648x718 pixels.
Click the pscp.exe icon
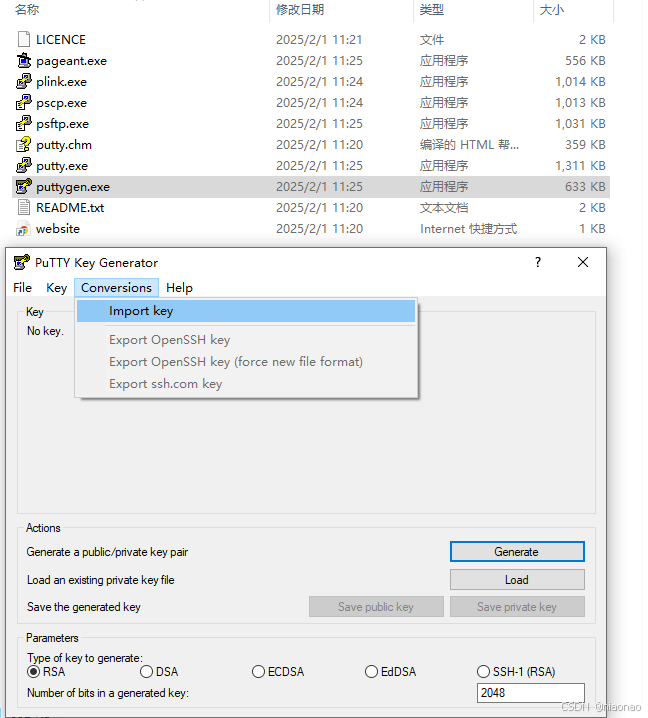[x=24, y=103]
